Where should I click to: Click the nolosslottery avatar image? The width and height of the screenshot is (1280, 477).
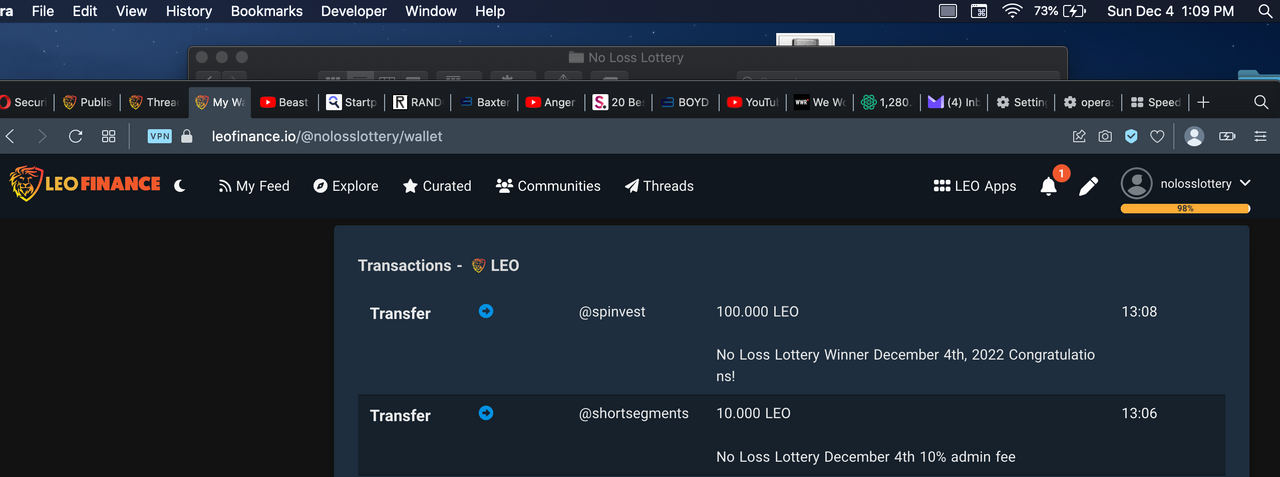1137,184
